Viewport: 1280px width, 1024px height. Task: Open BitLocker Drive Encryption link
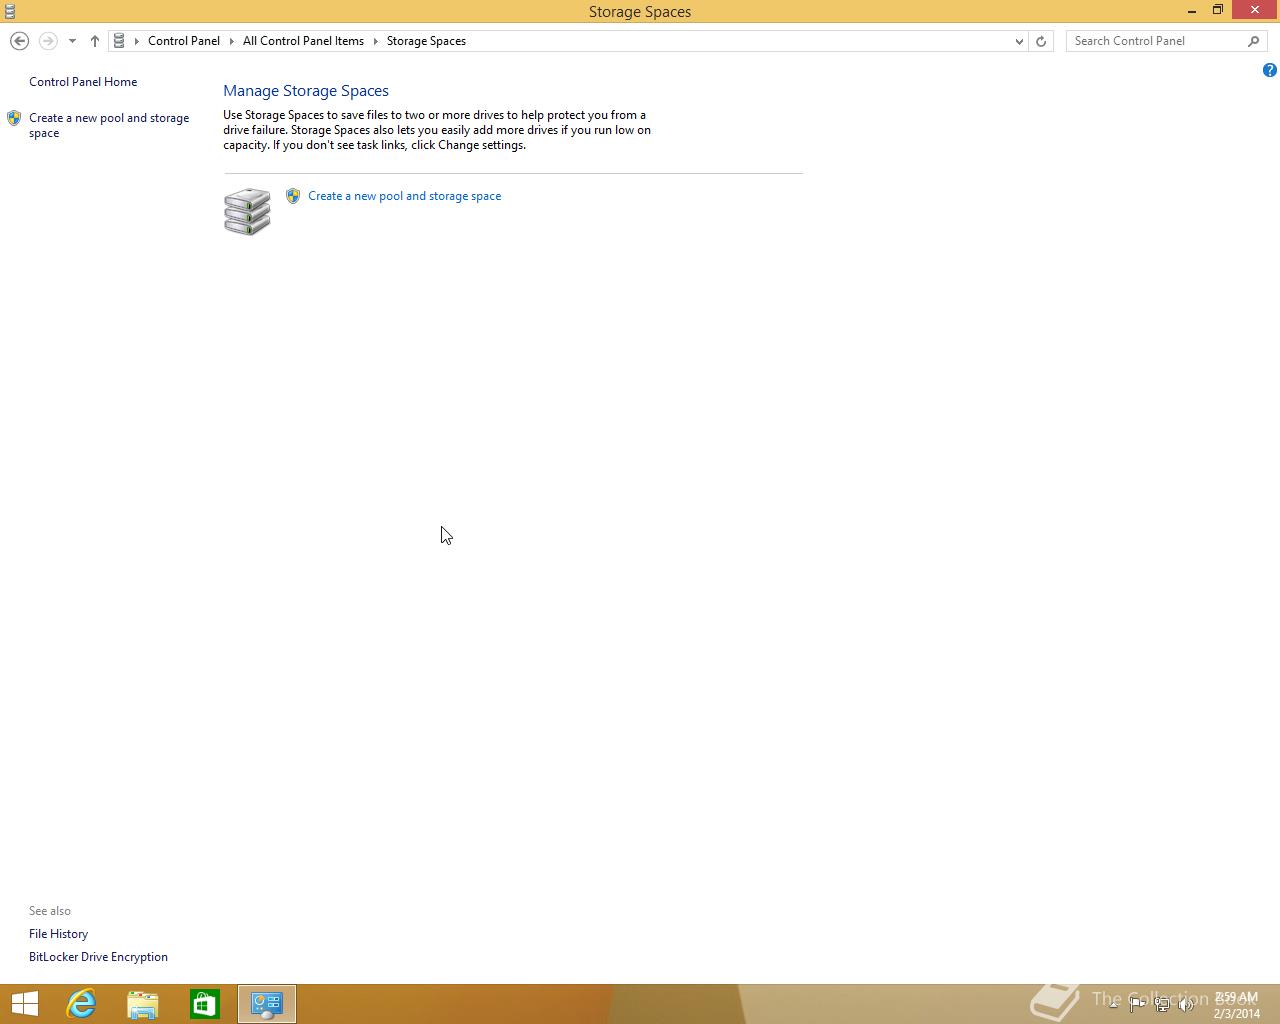tap(98, 957)
